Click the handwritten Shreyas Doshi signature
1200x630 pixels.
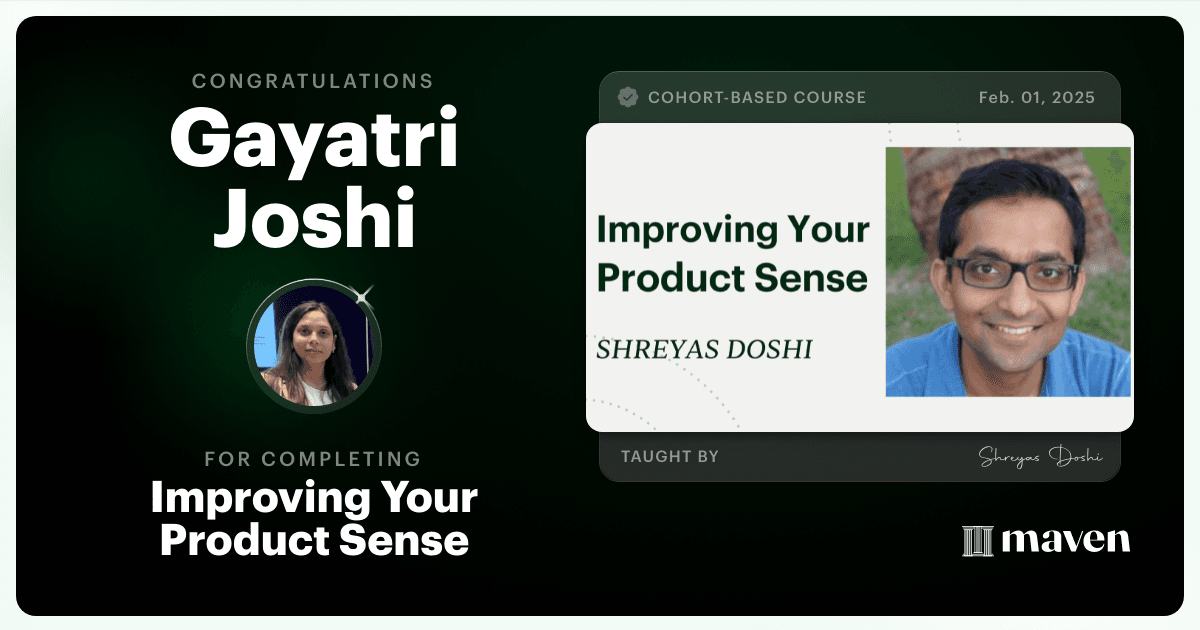[1039, 457]
